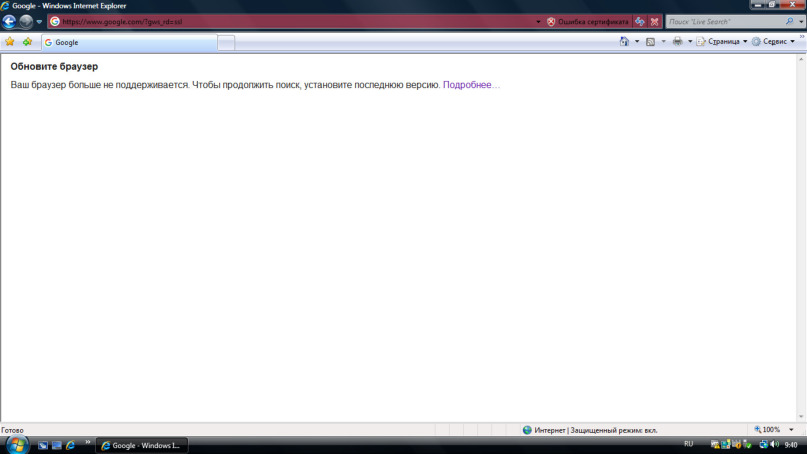The image size is (807, 454).
Task: Click the RSS feeds icon
Action: point(650,42)
